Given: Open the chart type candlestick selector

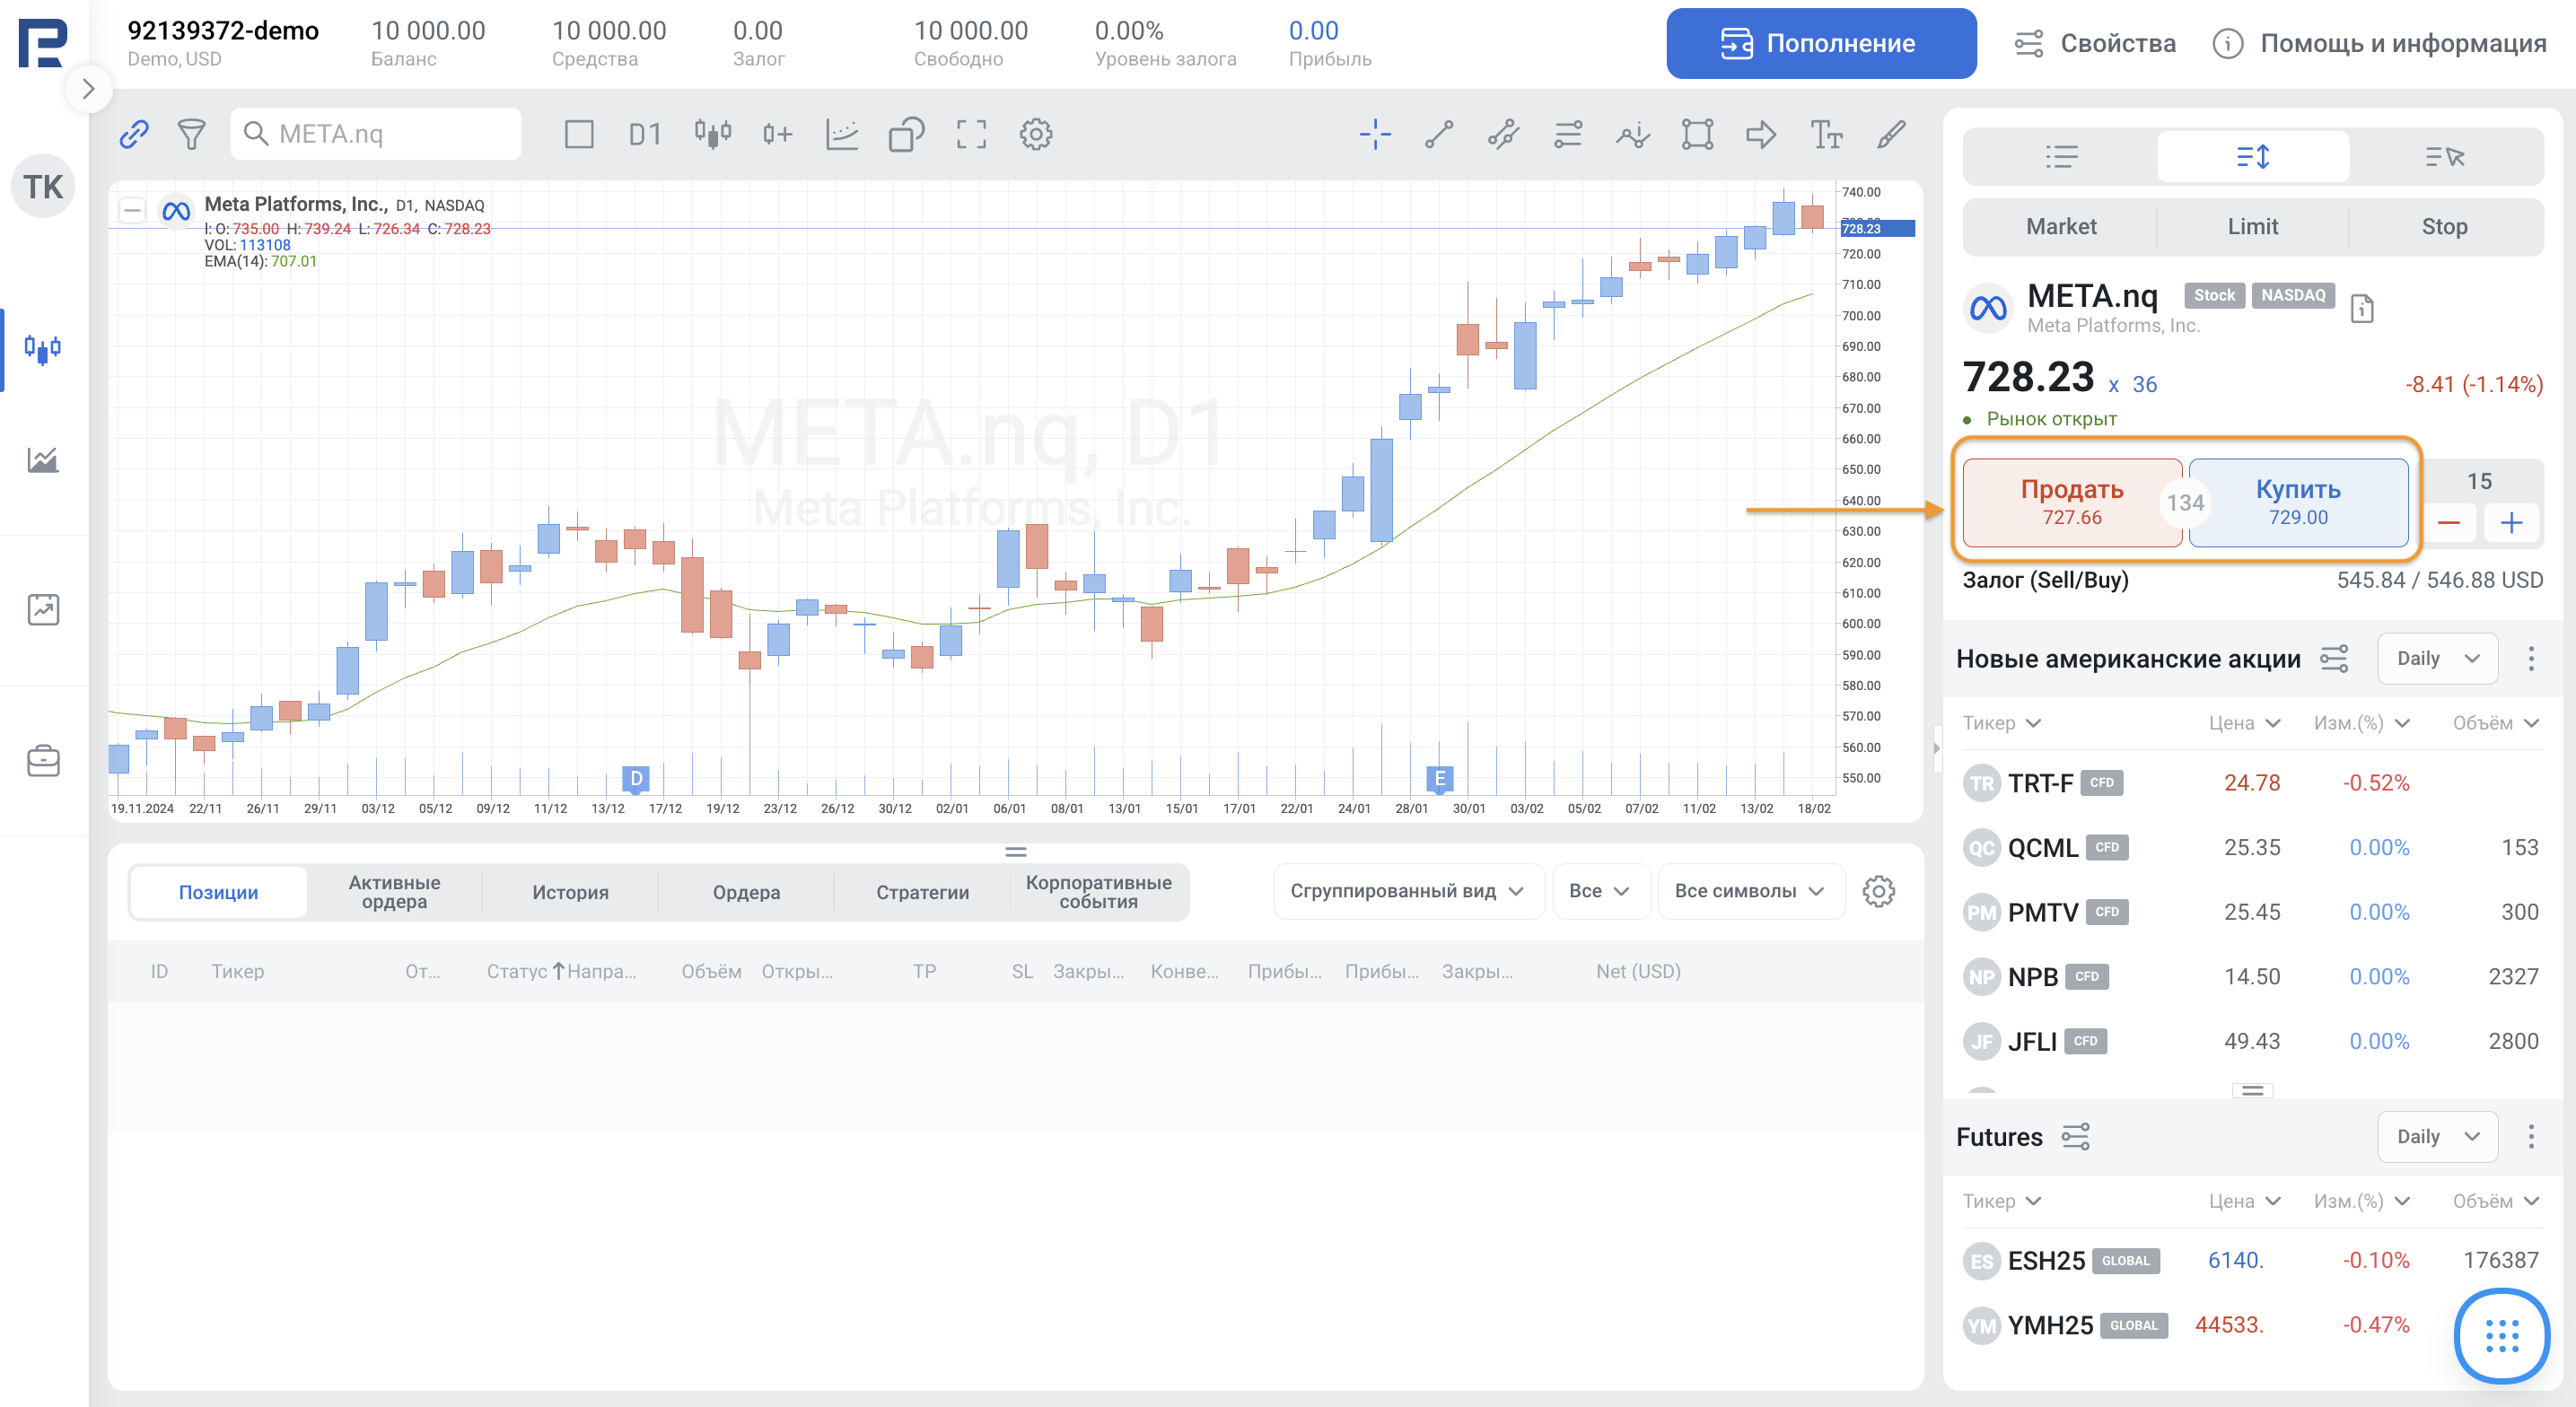Looking at the screenshot, I should (712, 134).
